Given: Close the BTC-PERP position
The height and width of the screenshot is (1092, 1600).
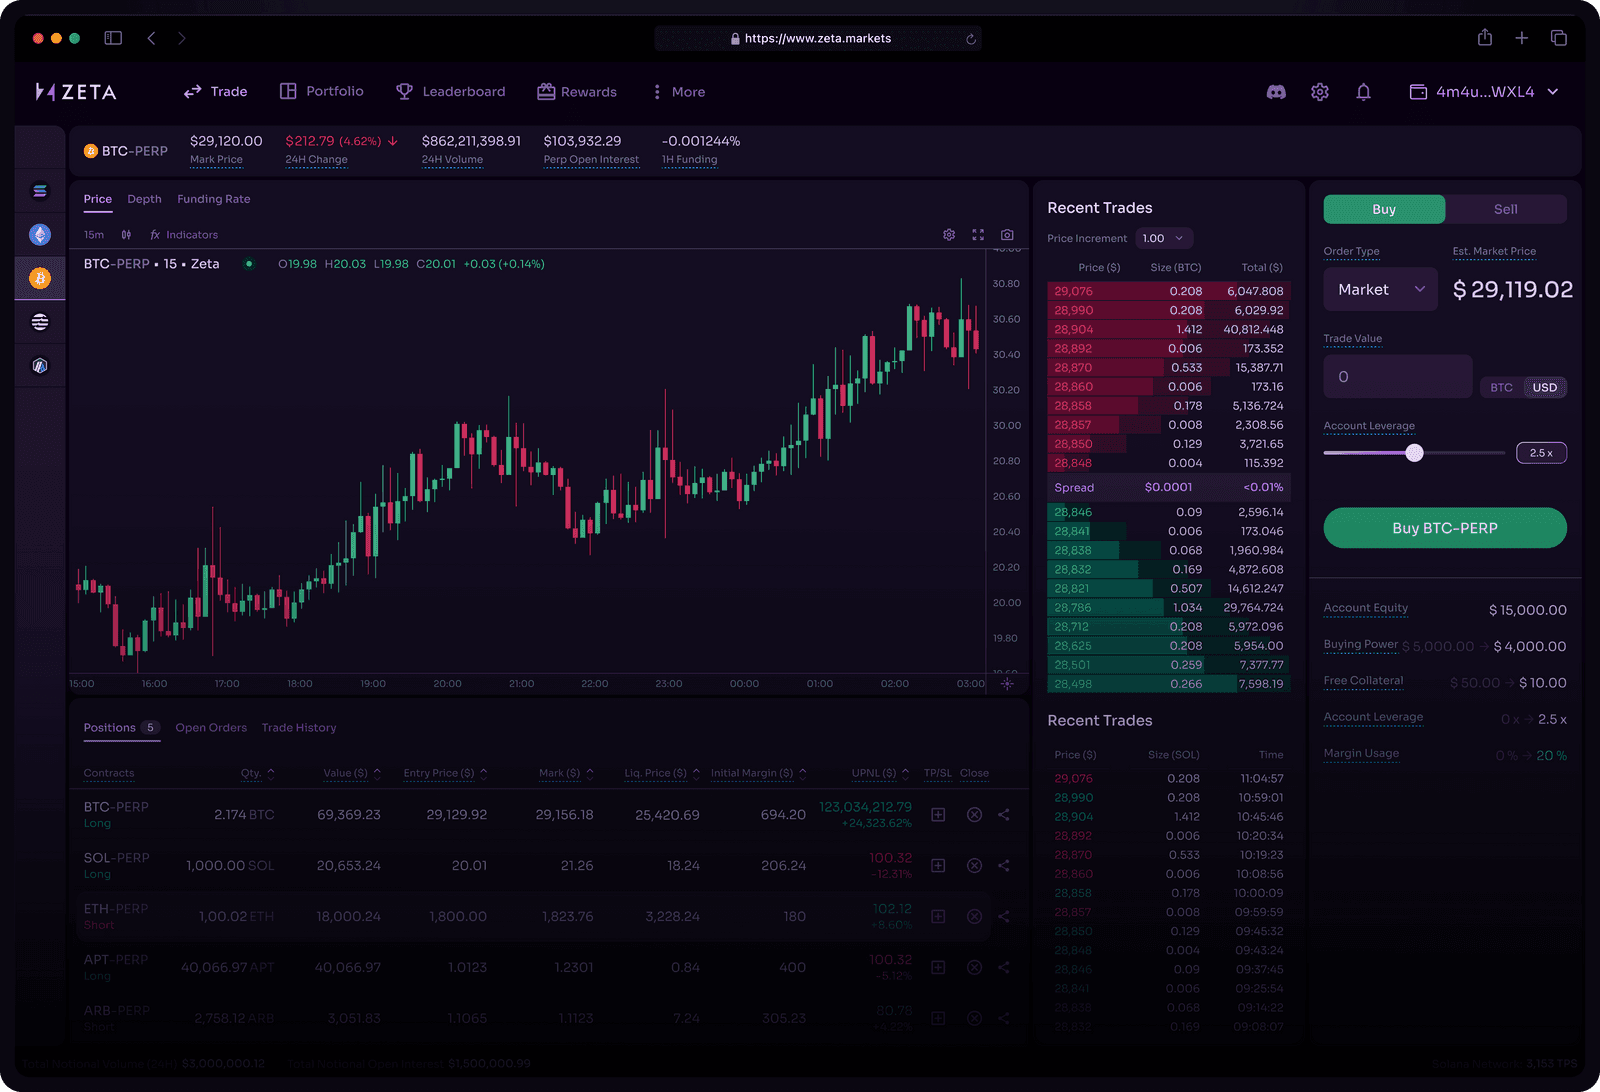Looking at the screenshot, I should tap(974, 815).
